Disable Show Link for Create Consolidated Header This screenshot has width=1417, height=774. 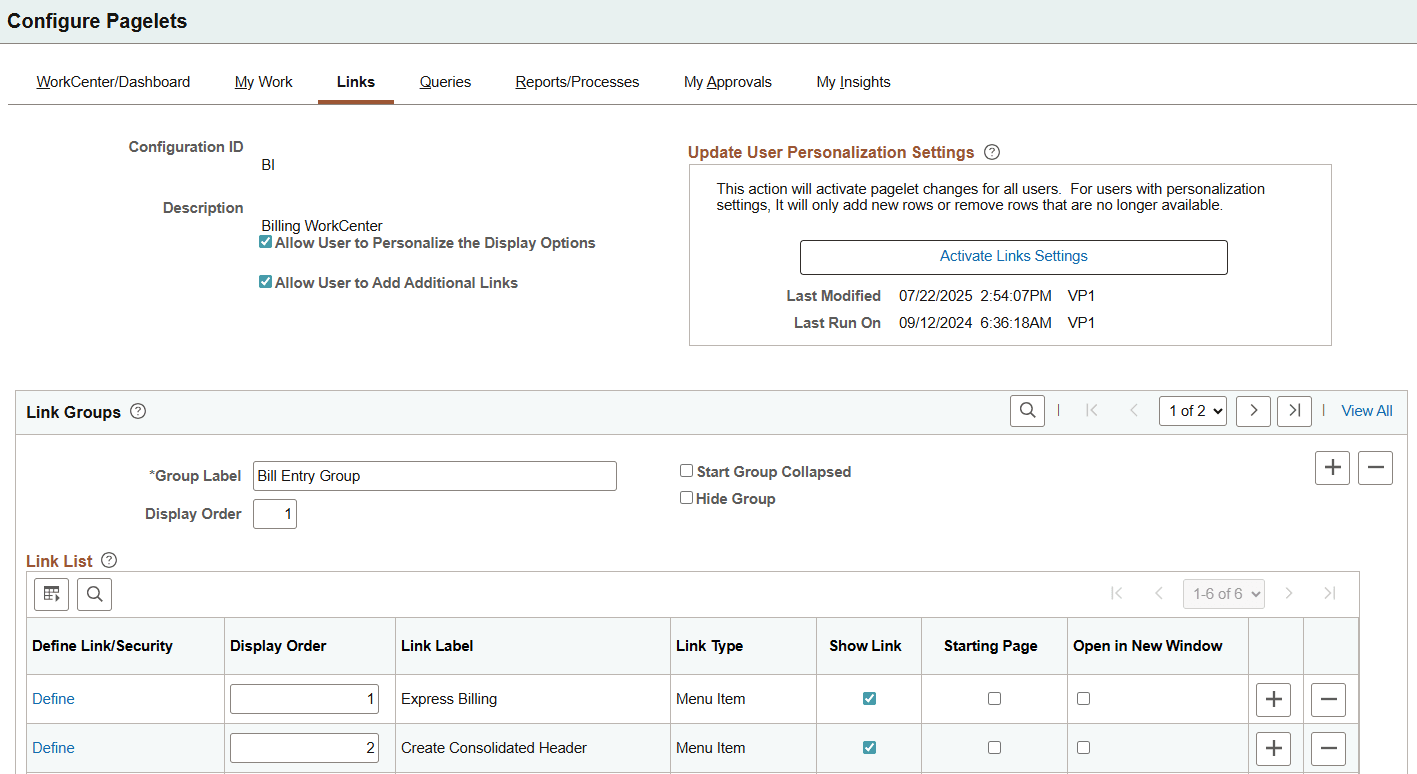(x=868, y=747)
